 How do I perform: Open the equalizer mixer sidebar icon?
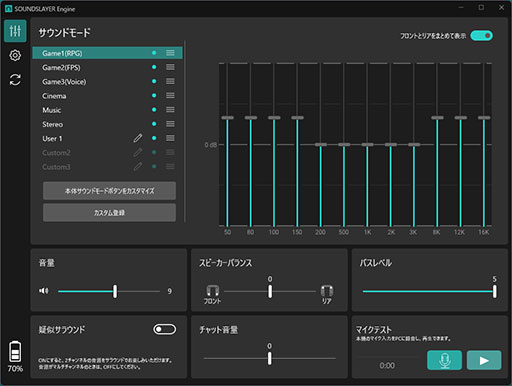[x=15, y=31]
